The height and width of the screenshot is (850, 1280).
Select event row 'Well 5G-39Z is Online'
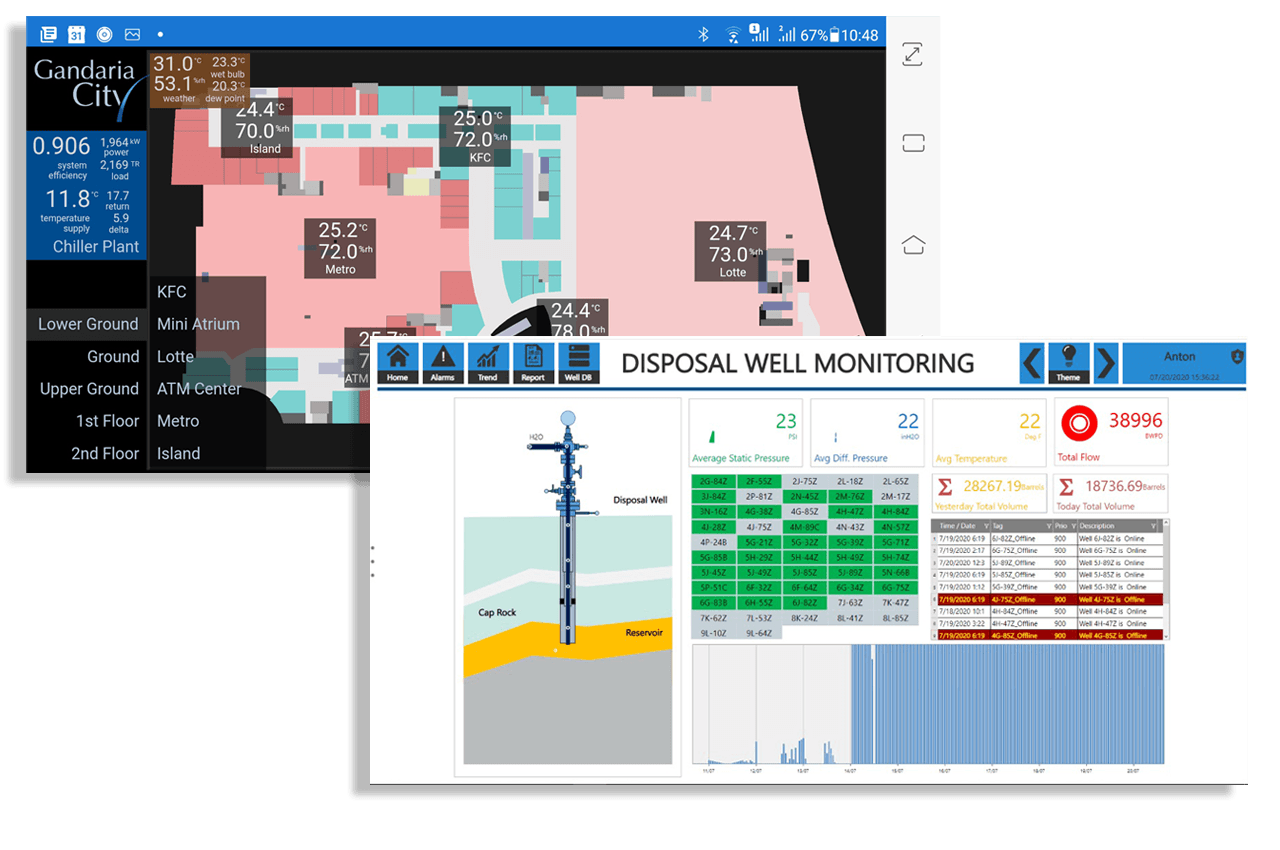[1050, 587]
